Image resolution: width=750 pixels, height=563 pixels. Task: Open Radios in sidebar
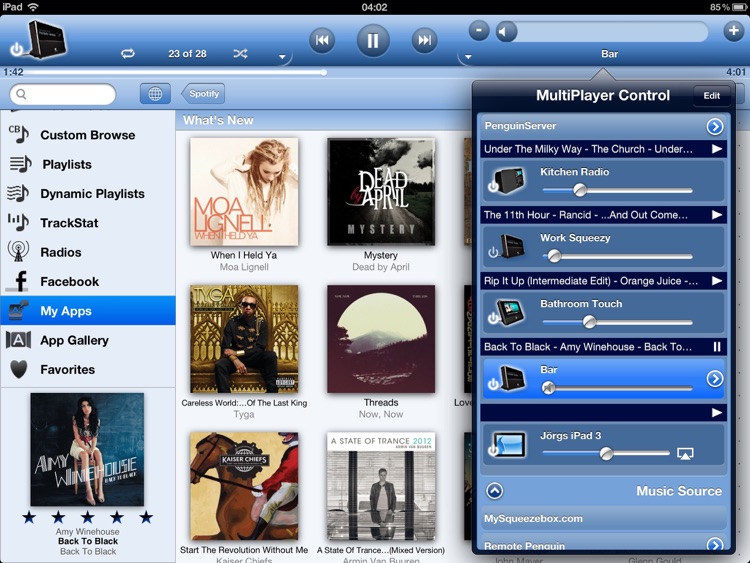[x=88, y=252]
